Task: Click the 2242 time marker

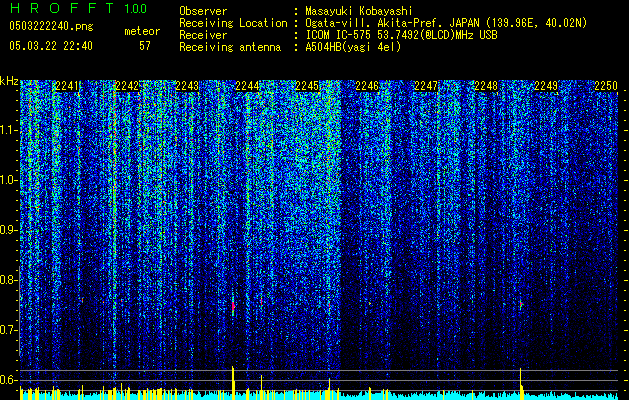Action: (x=127, y=86)
